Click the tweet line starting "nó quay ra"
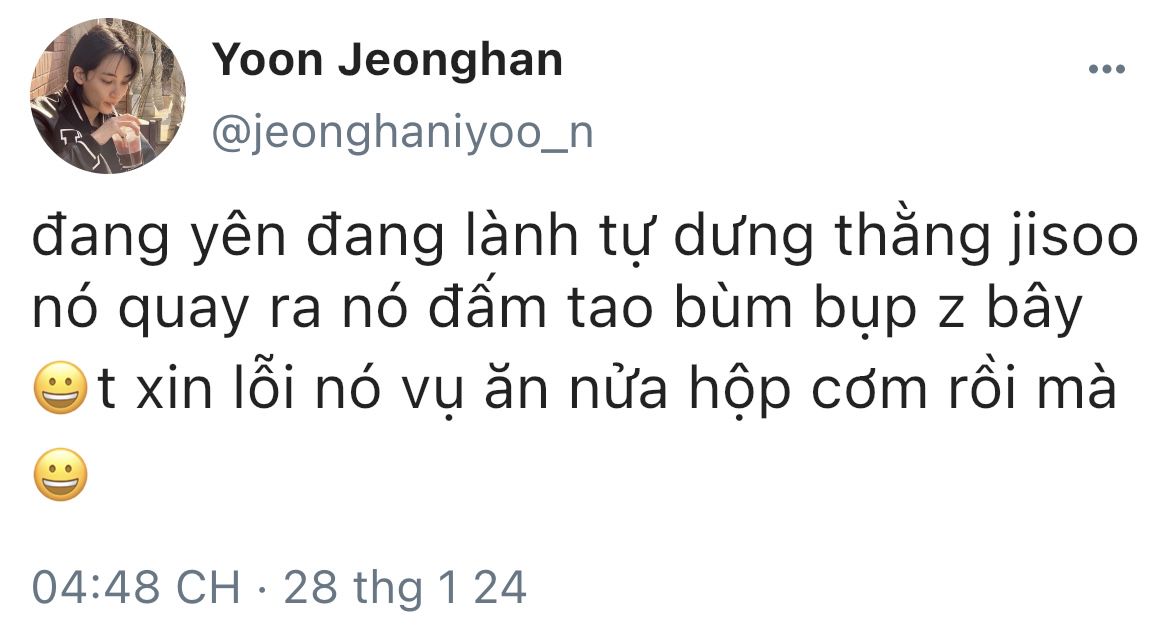 pyautogui.click(x=557, y=308)
